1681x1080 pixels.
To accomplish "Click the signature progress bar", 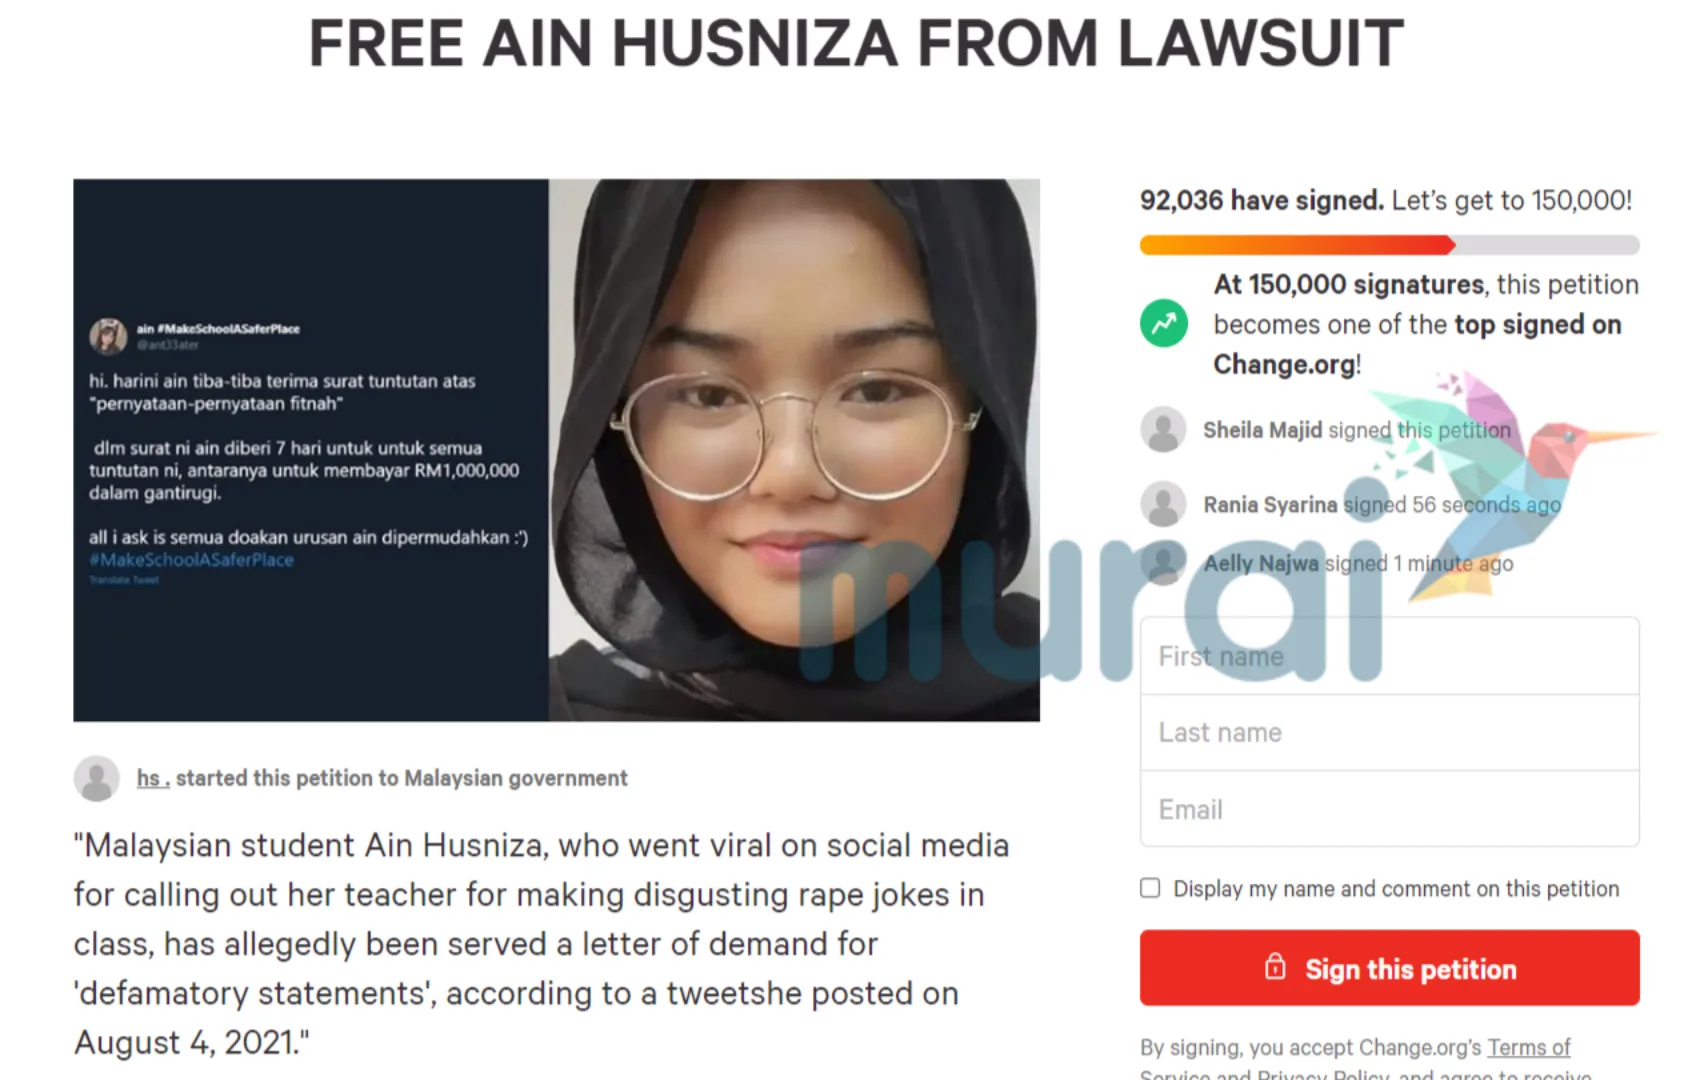I will [x=1389, y=245].
